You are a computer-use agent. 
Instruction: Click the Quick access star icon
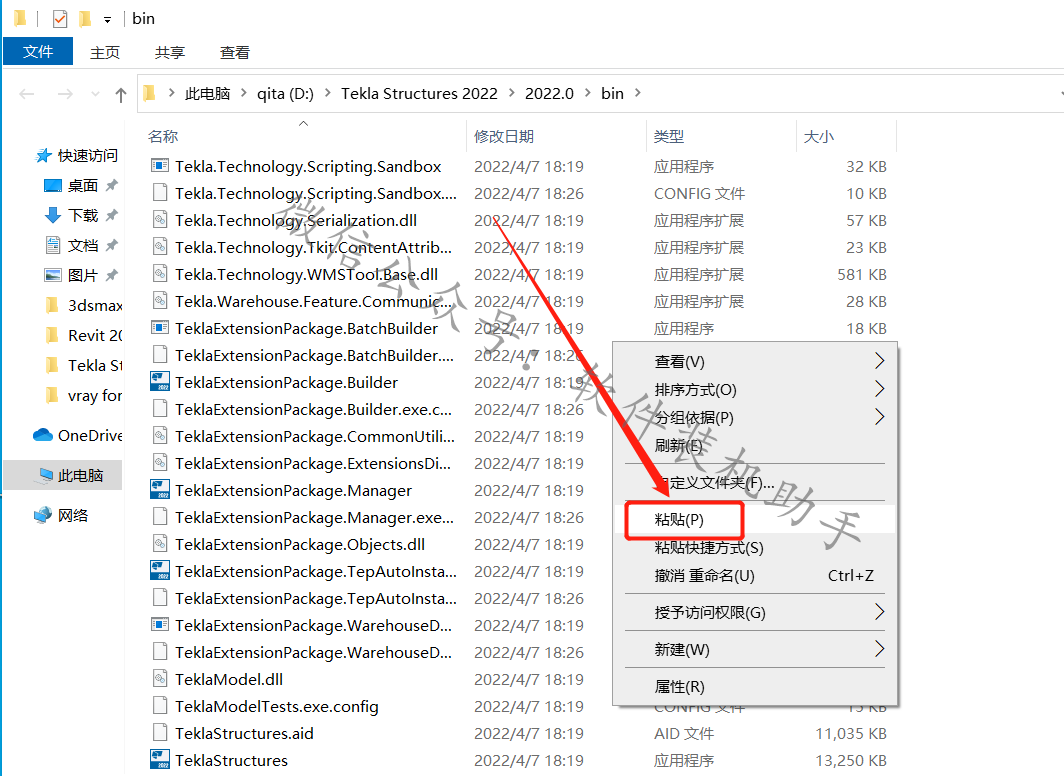(43, 155)
